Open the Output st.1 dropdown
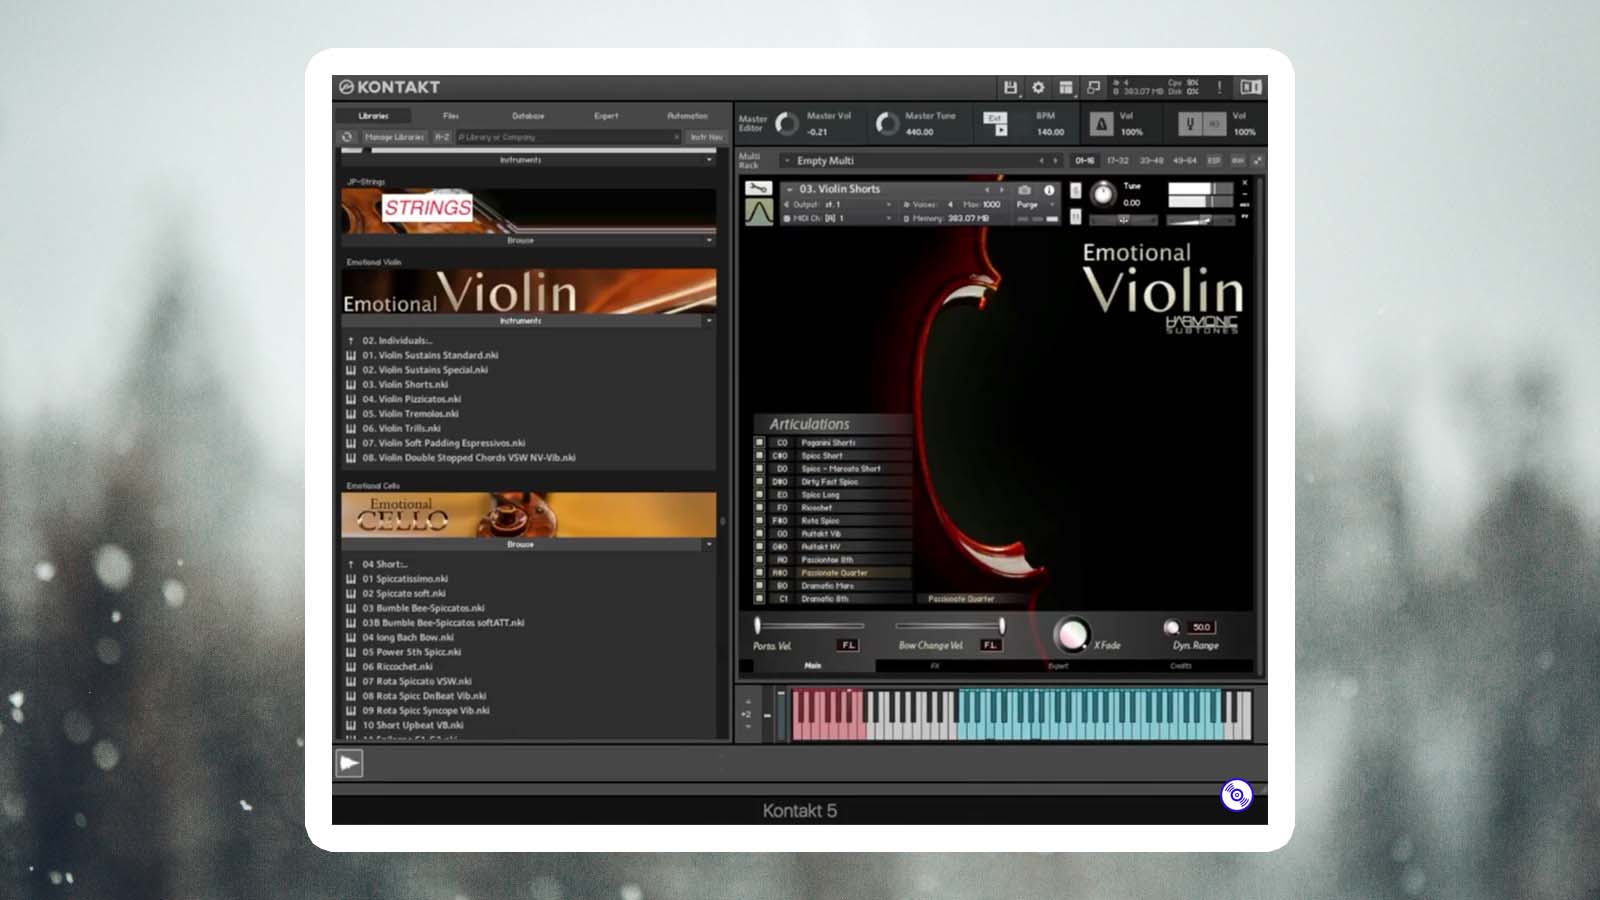 (888, 204)
